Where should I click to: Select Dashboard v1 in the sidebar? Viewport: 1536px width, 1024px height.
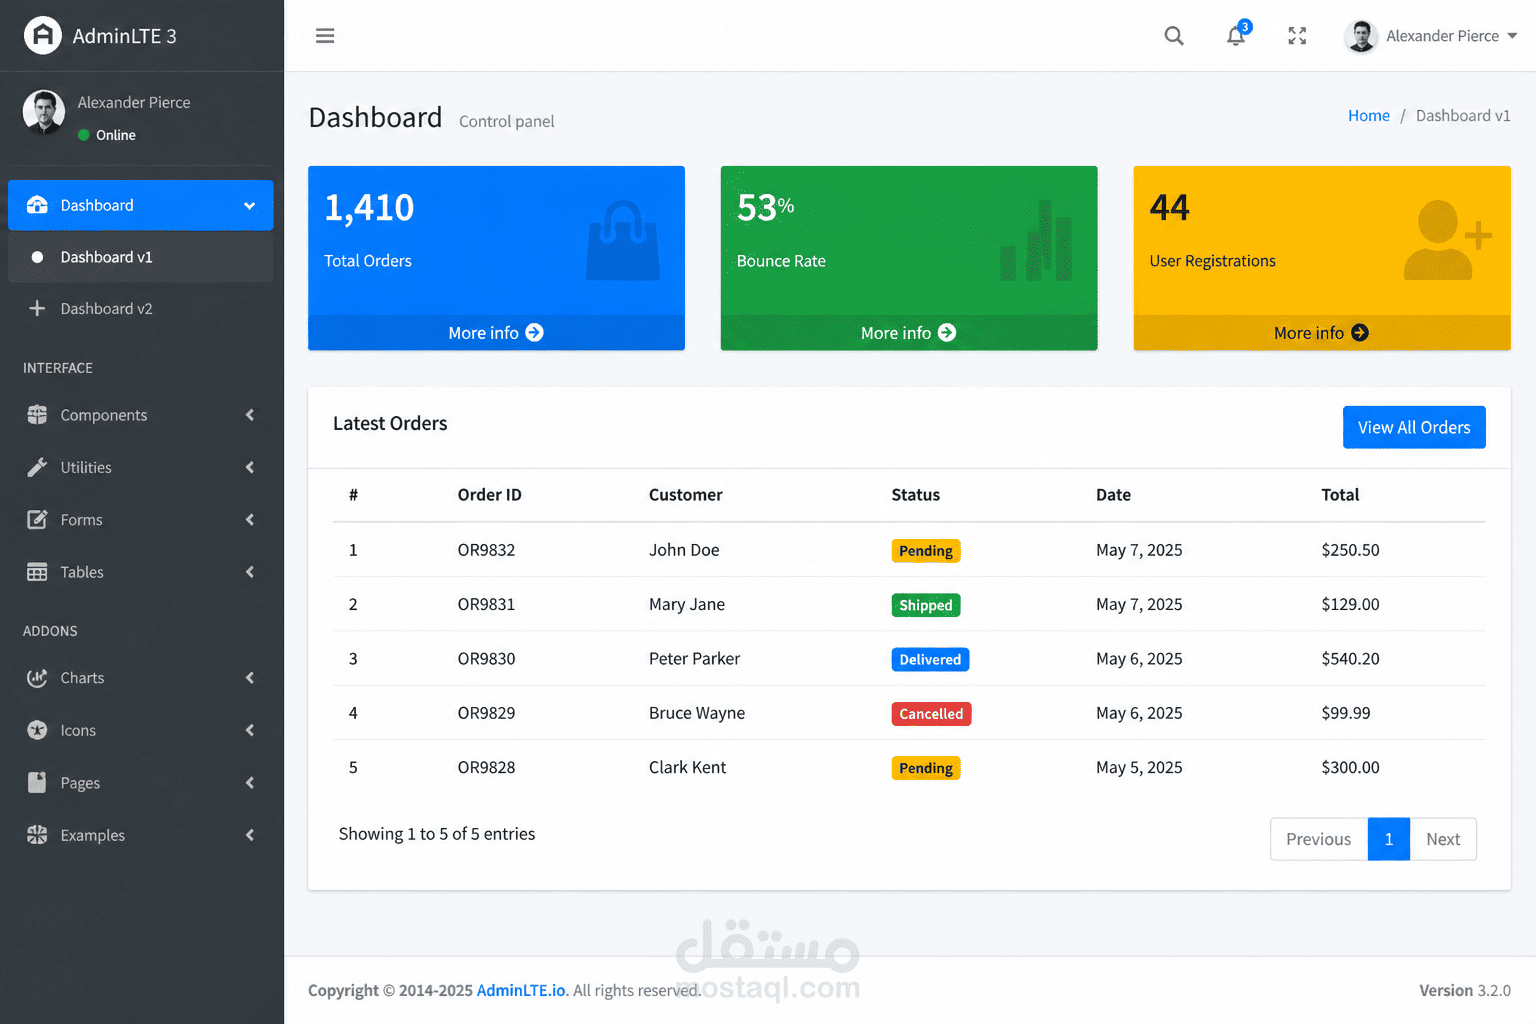140,257
